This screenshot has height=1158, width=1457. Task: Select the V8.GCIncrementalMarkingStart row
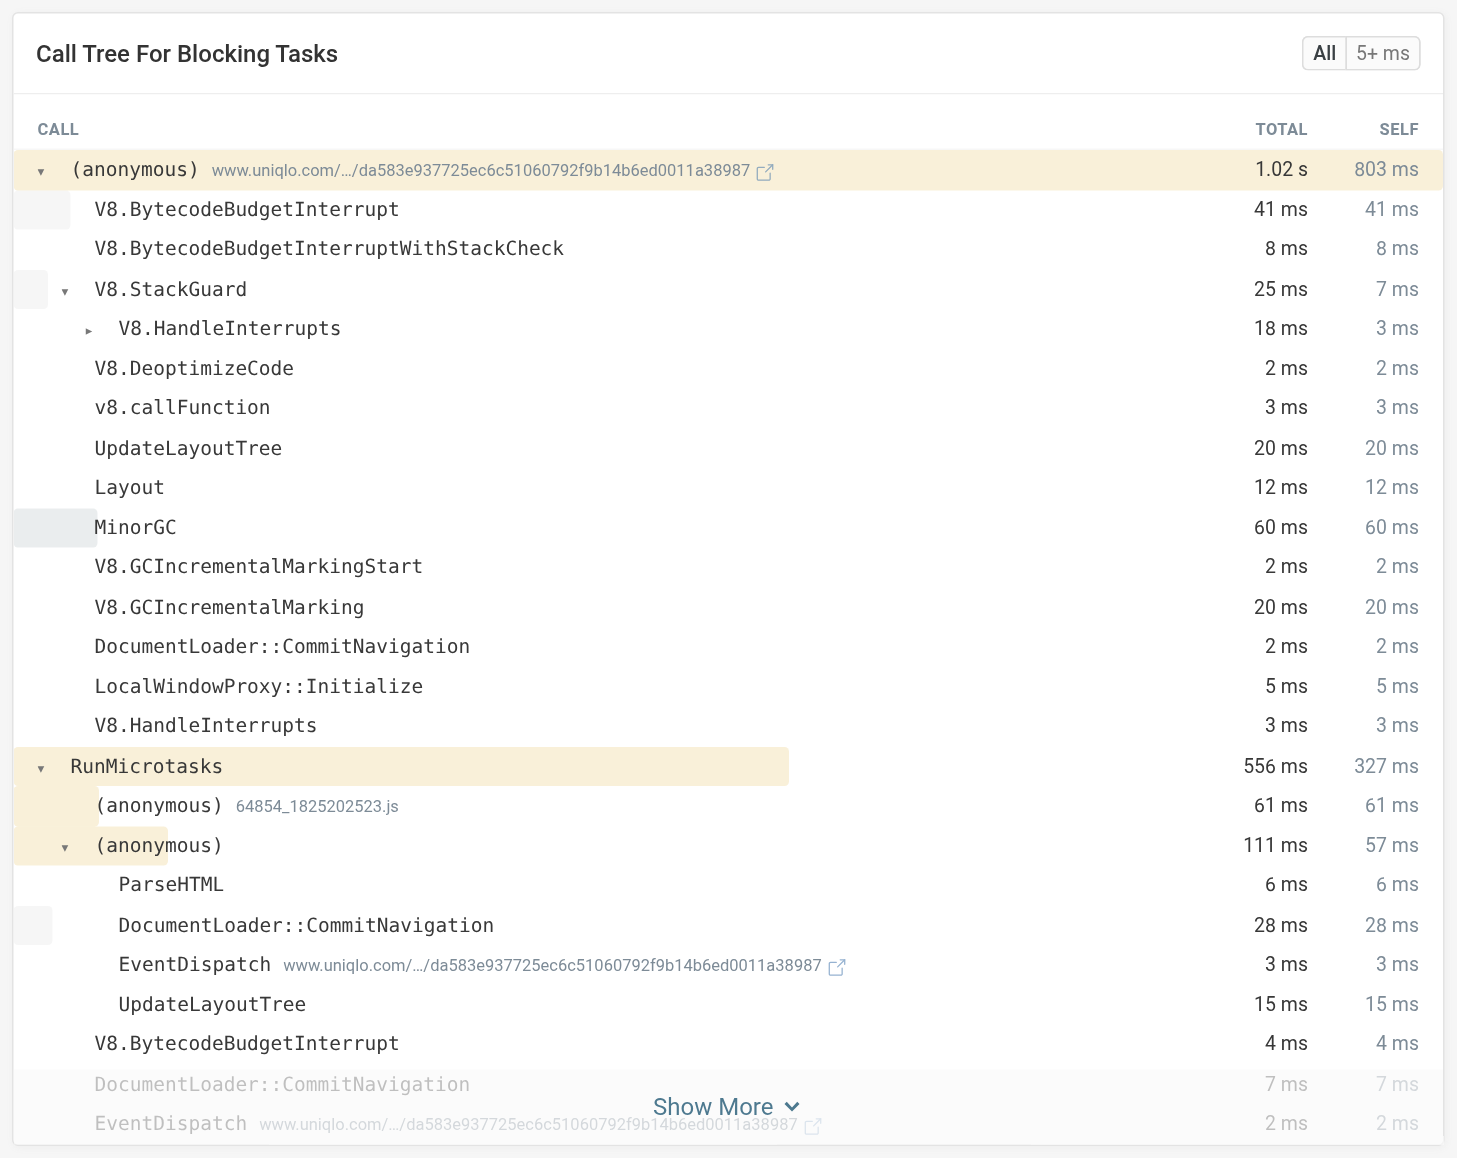coord(728,566)
